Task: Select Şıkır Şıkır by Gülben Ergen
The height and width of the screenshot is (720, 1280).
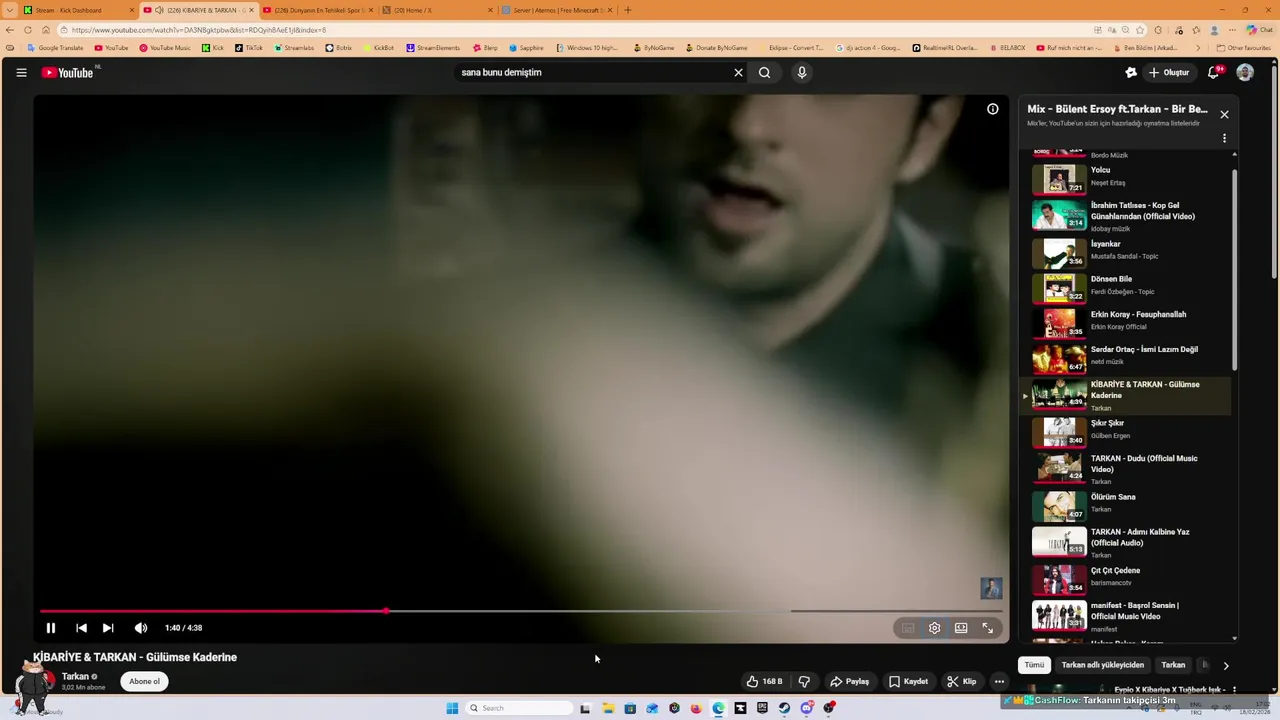Action: [x=1125, y=431]
